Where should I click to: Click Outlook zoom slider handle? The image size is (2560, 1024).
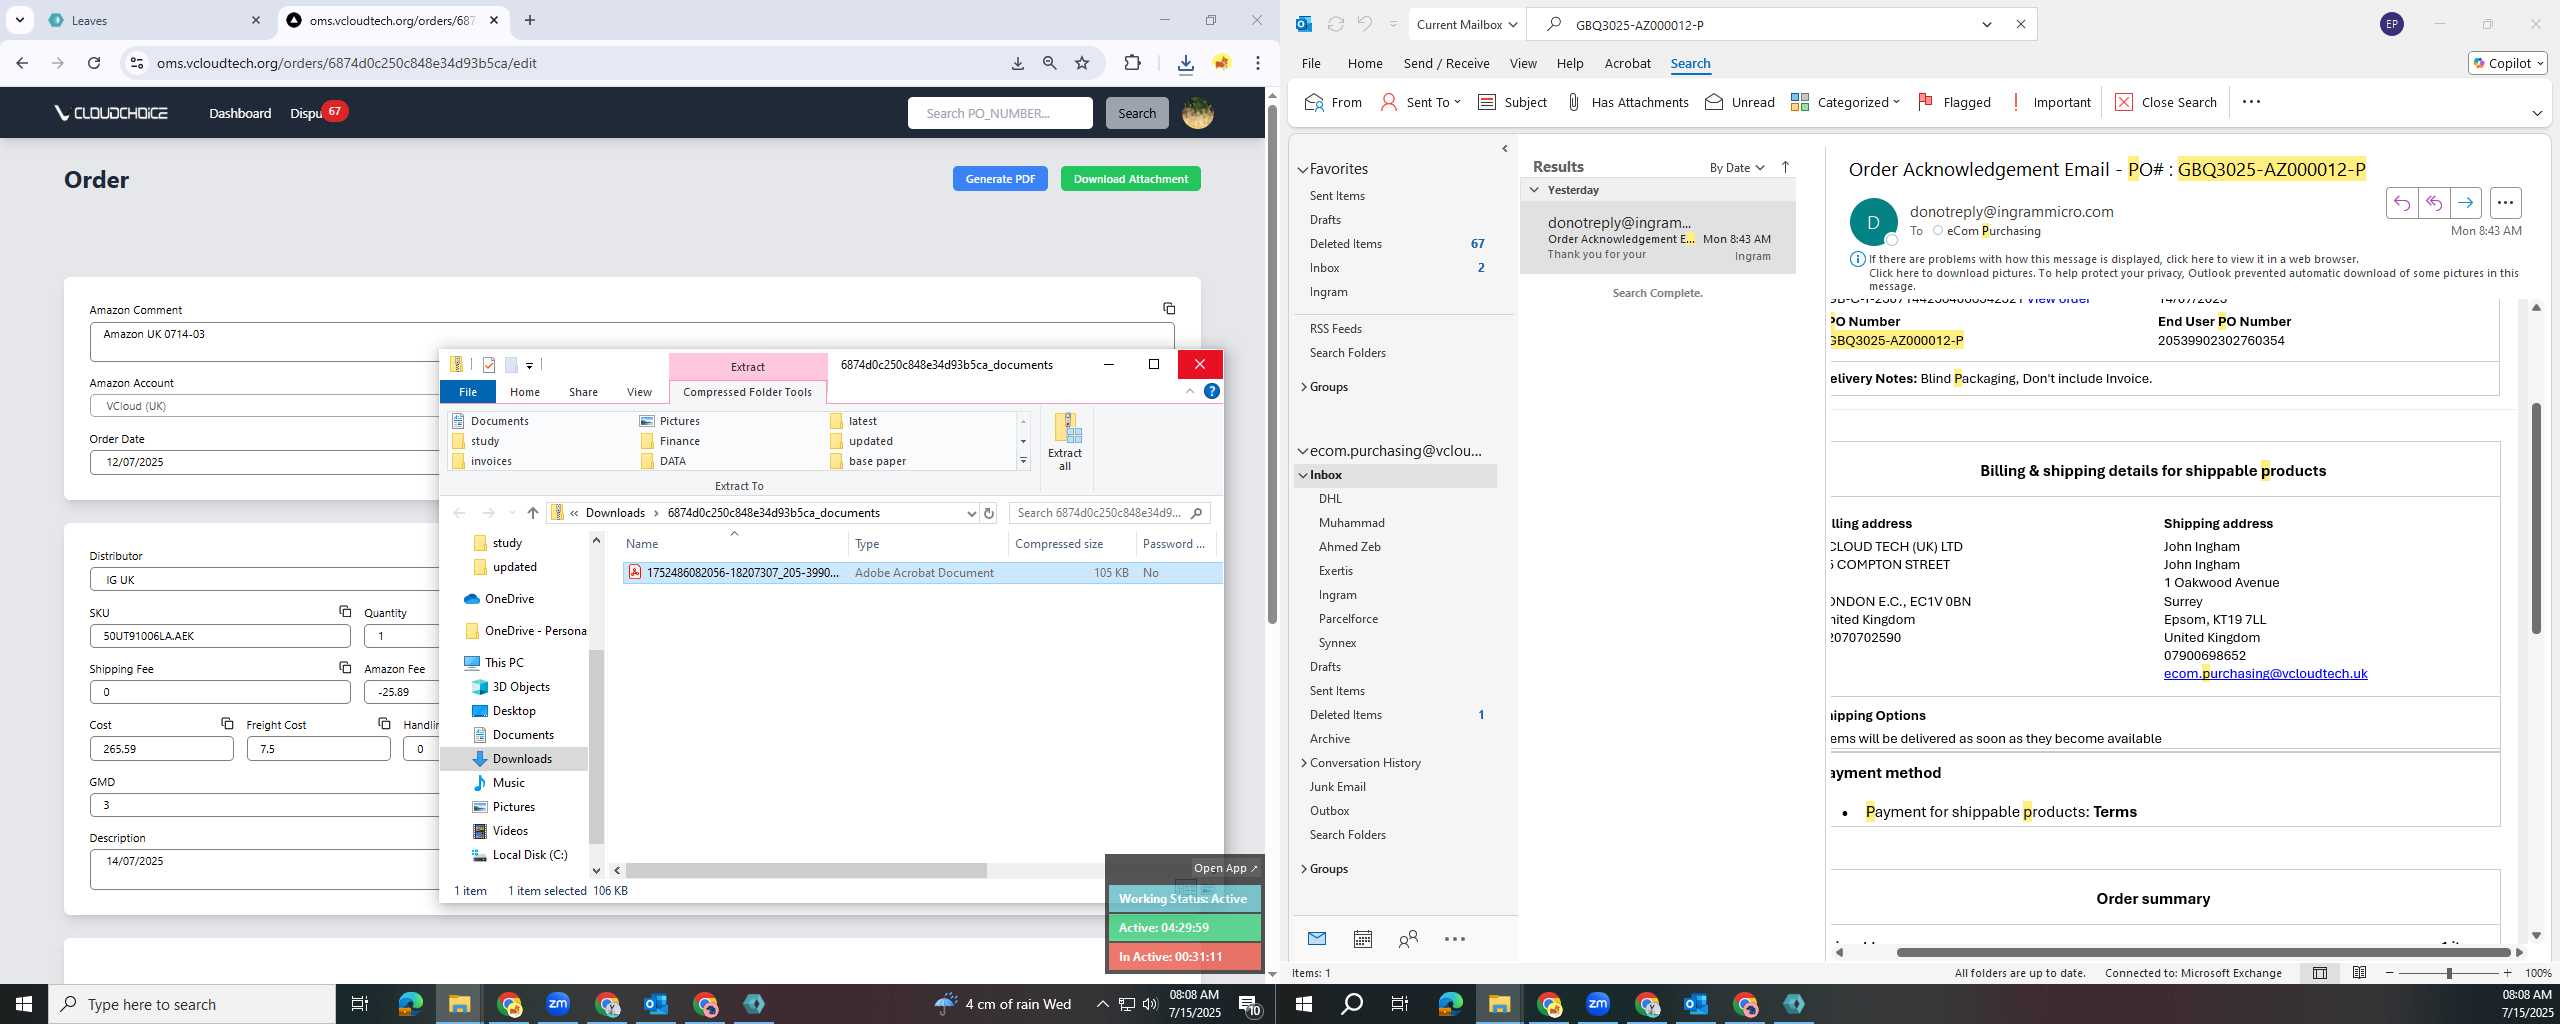click(x=2449, y=973)
